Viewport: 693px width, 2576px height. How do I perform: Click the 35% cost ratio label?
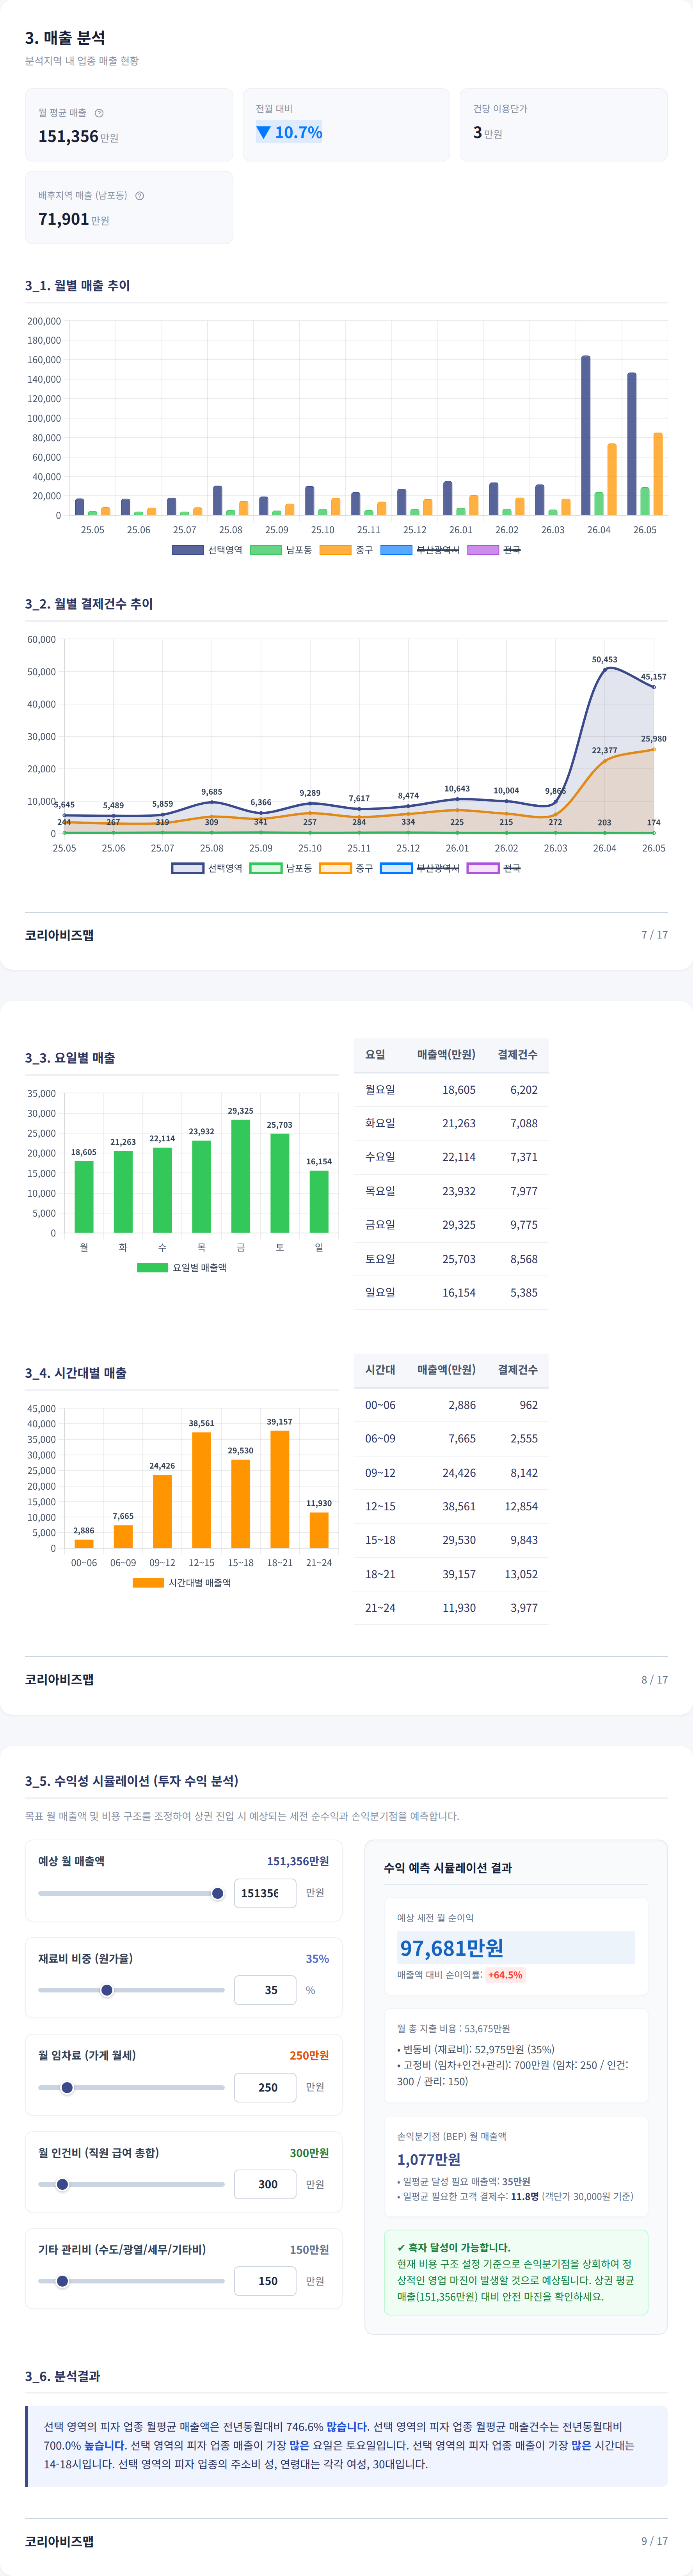[317, 1959]
